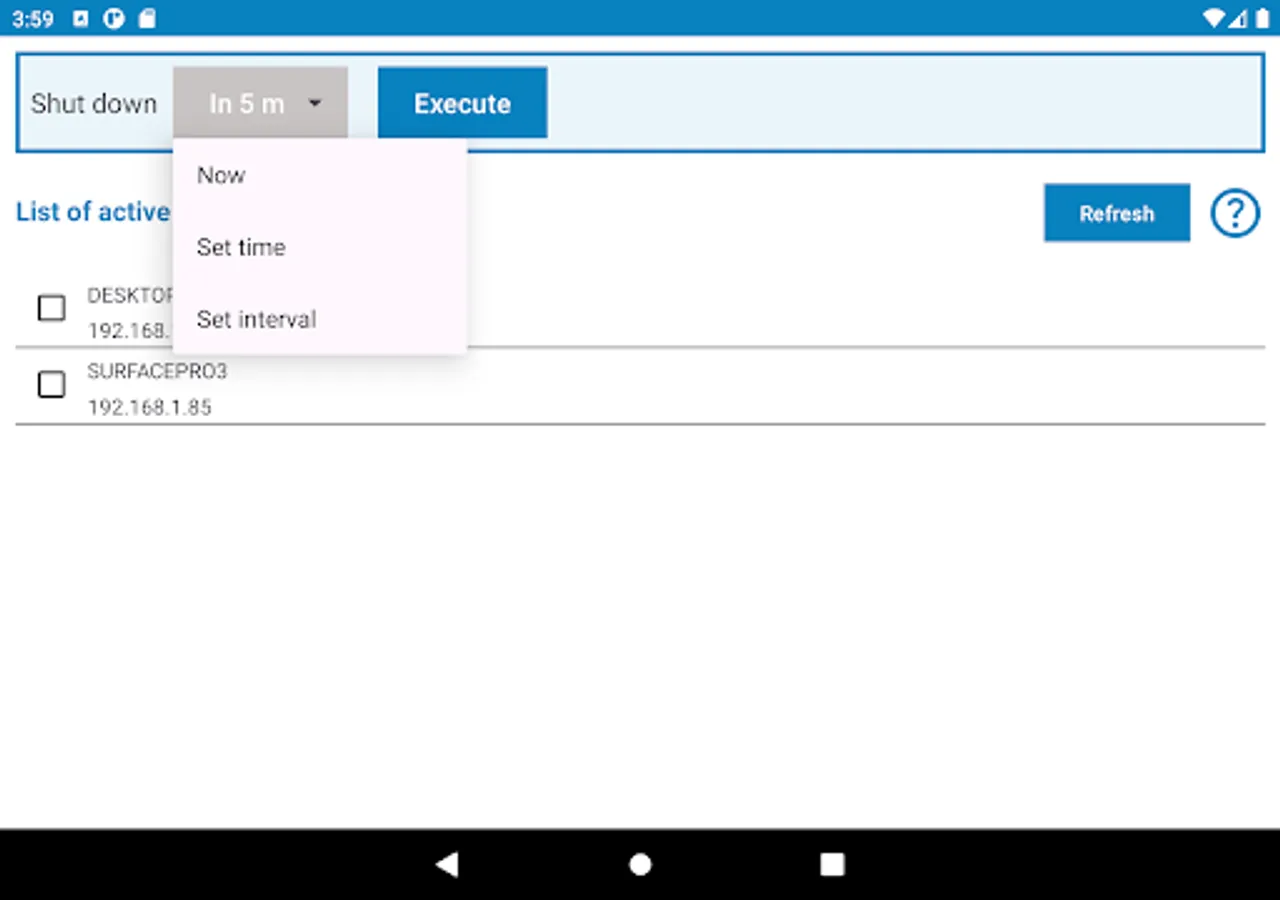Tap the Wi-Fi icon in the status bar
The width and height of the screenshot is (1280, 900).
click(1212, 18)
